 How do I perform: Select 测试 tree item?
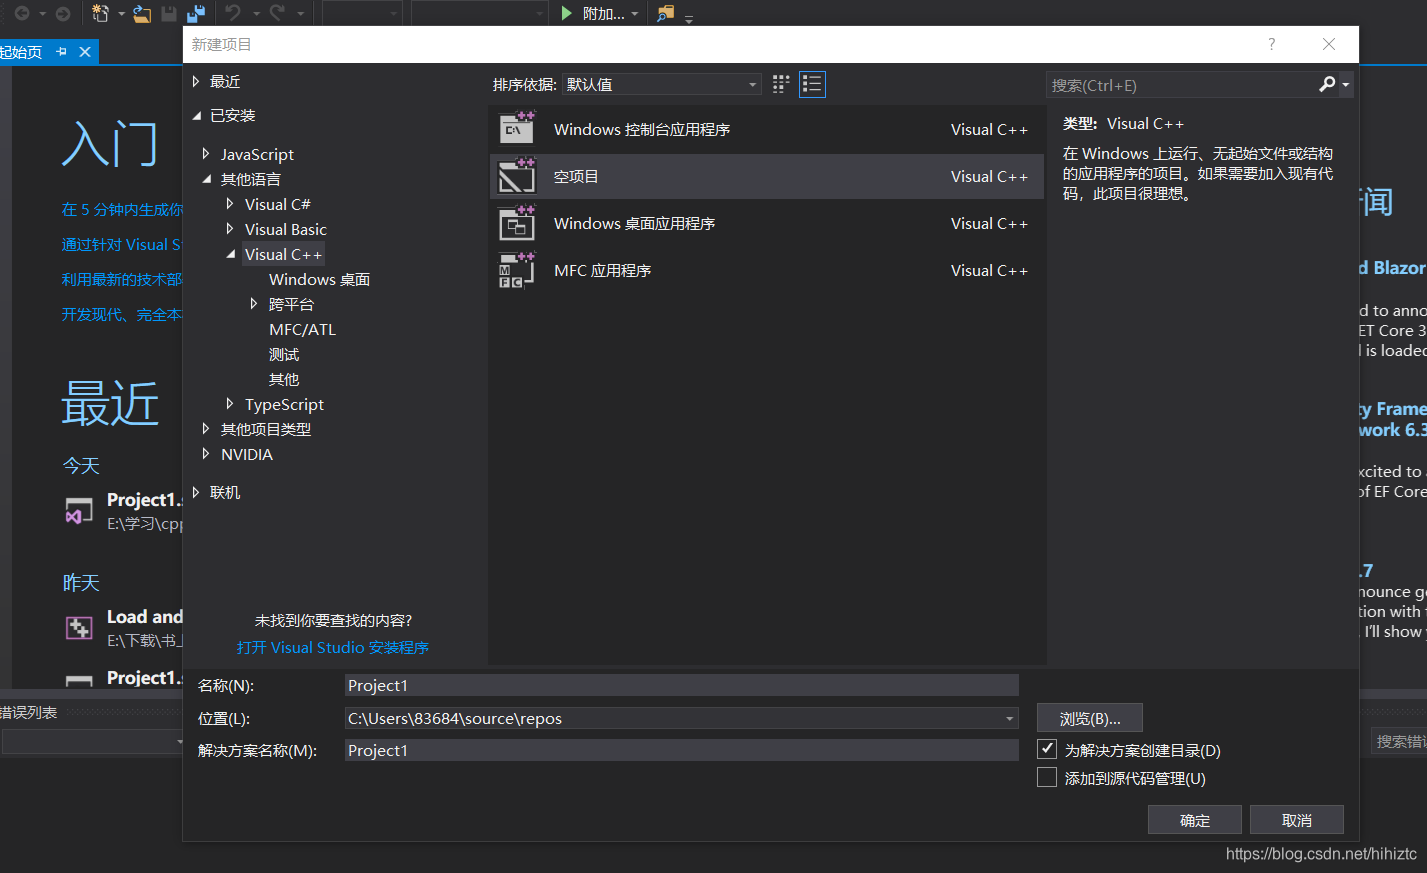[x=284, y=354]
